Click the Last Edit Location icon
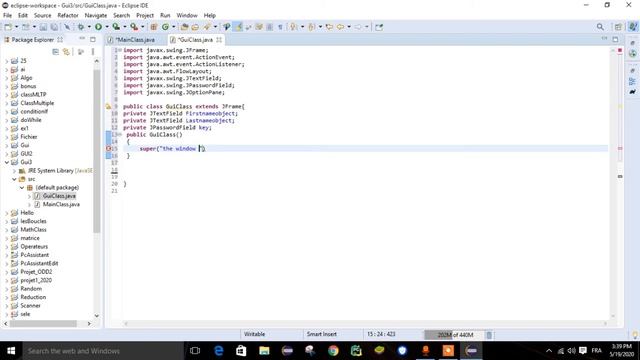640x360 pixels. tap(329, 27)
